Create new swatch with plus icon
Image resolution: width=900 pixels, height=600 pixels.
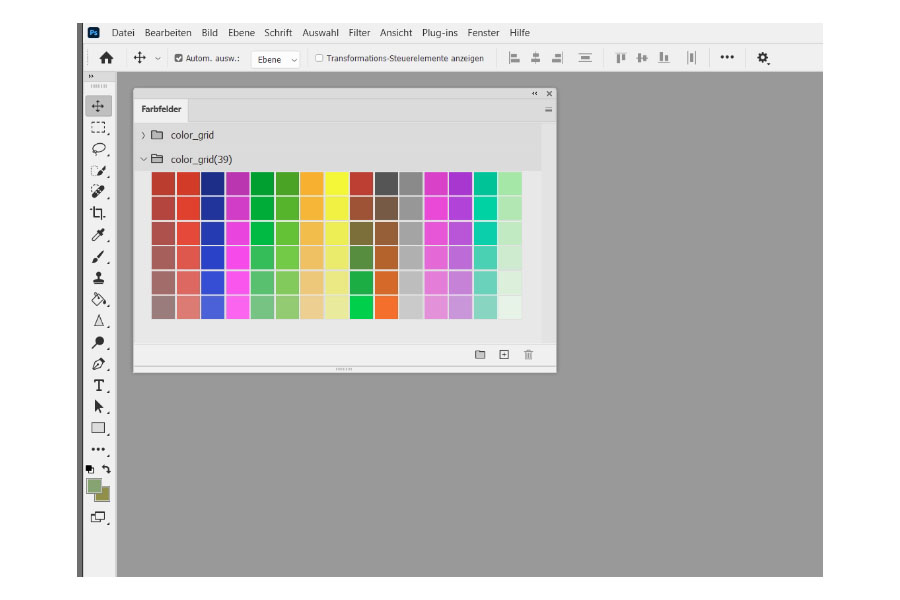504,354
